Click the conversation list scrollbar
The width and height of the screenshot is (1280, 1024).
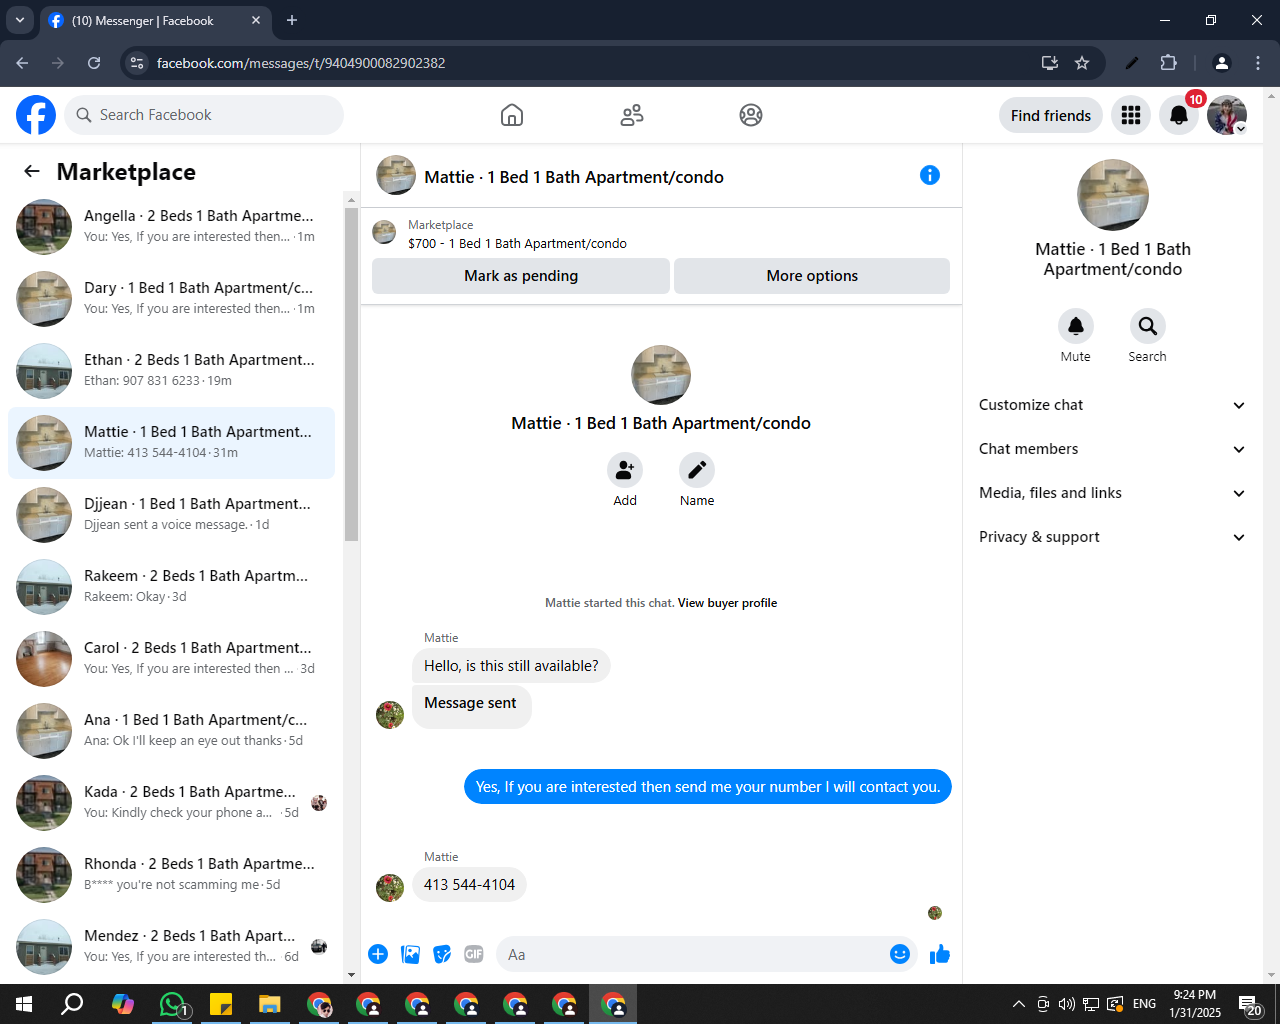pyautogui.click(x=351, y=375)
